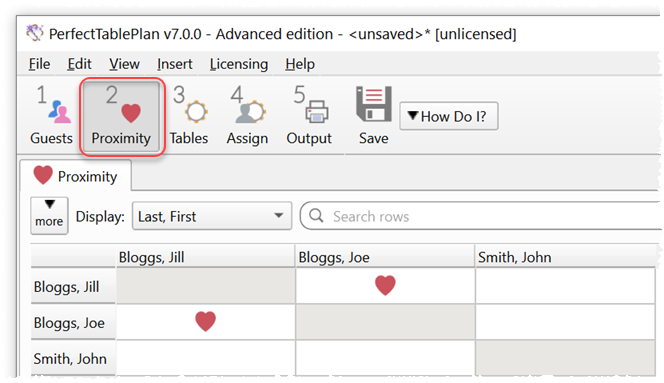Click Bloggs, Jill row Smith, John cell
This screenshot has height=383, width=664.
pos(565,286)
